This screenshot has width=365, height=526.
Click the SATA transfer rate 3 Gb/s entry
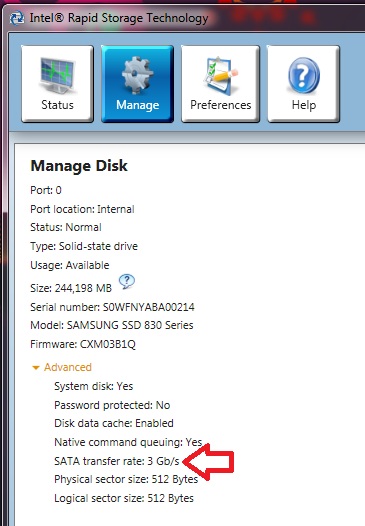click(x=117, y=461)
